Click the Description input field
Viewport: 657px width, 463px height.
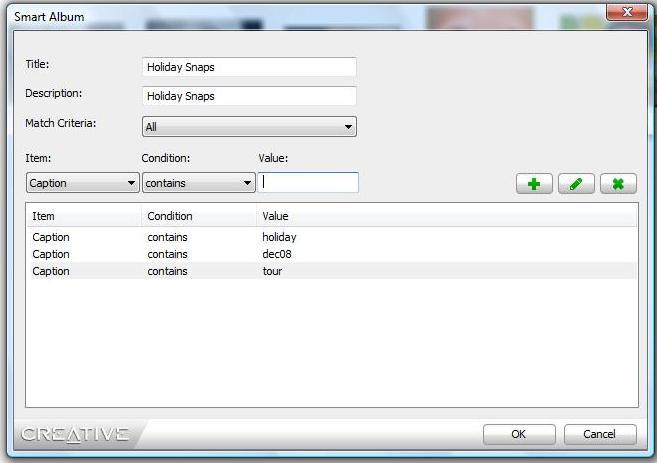pos(249,96)
